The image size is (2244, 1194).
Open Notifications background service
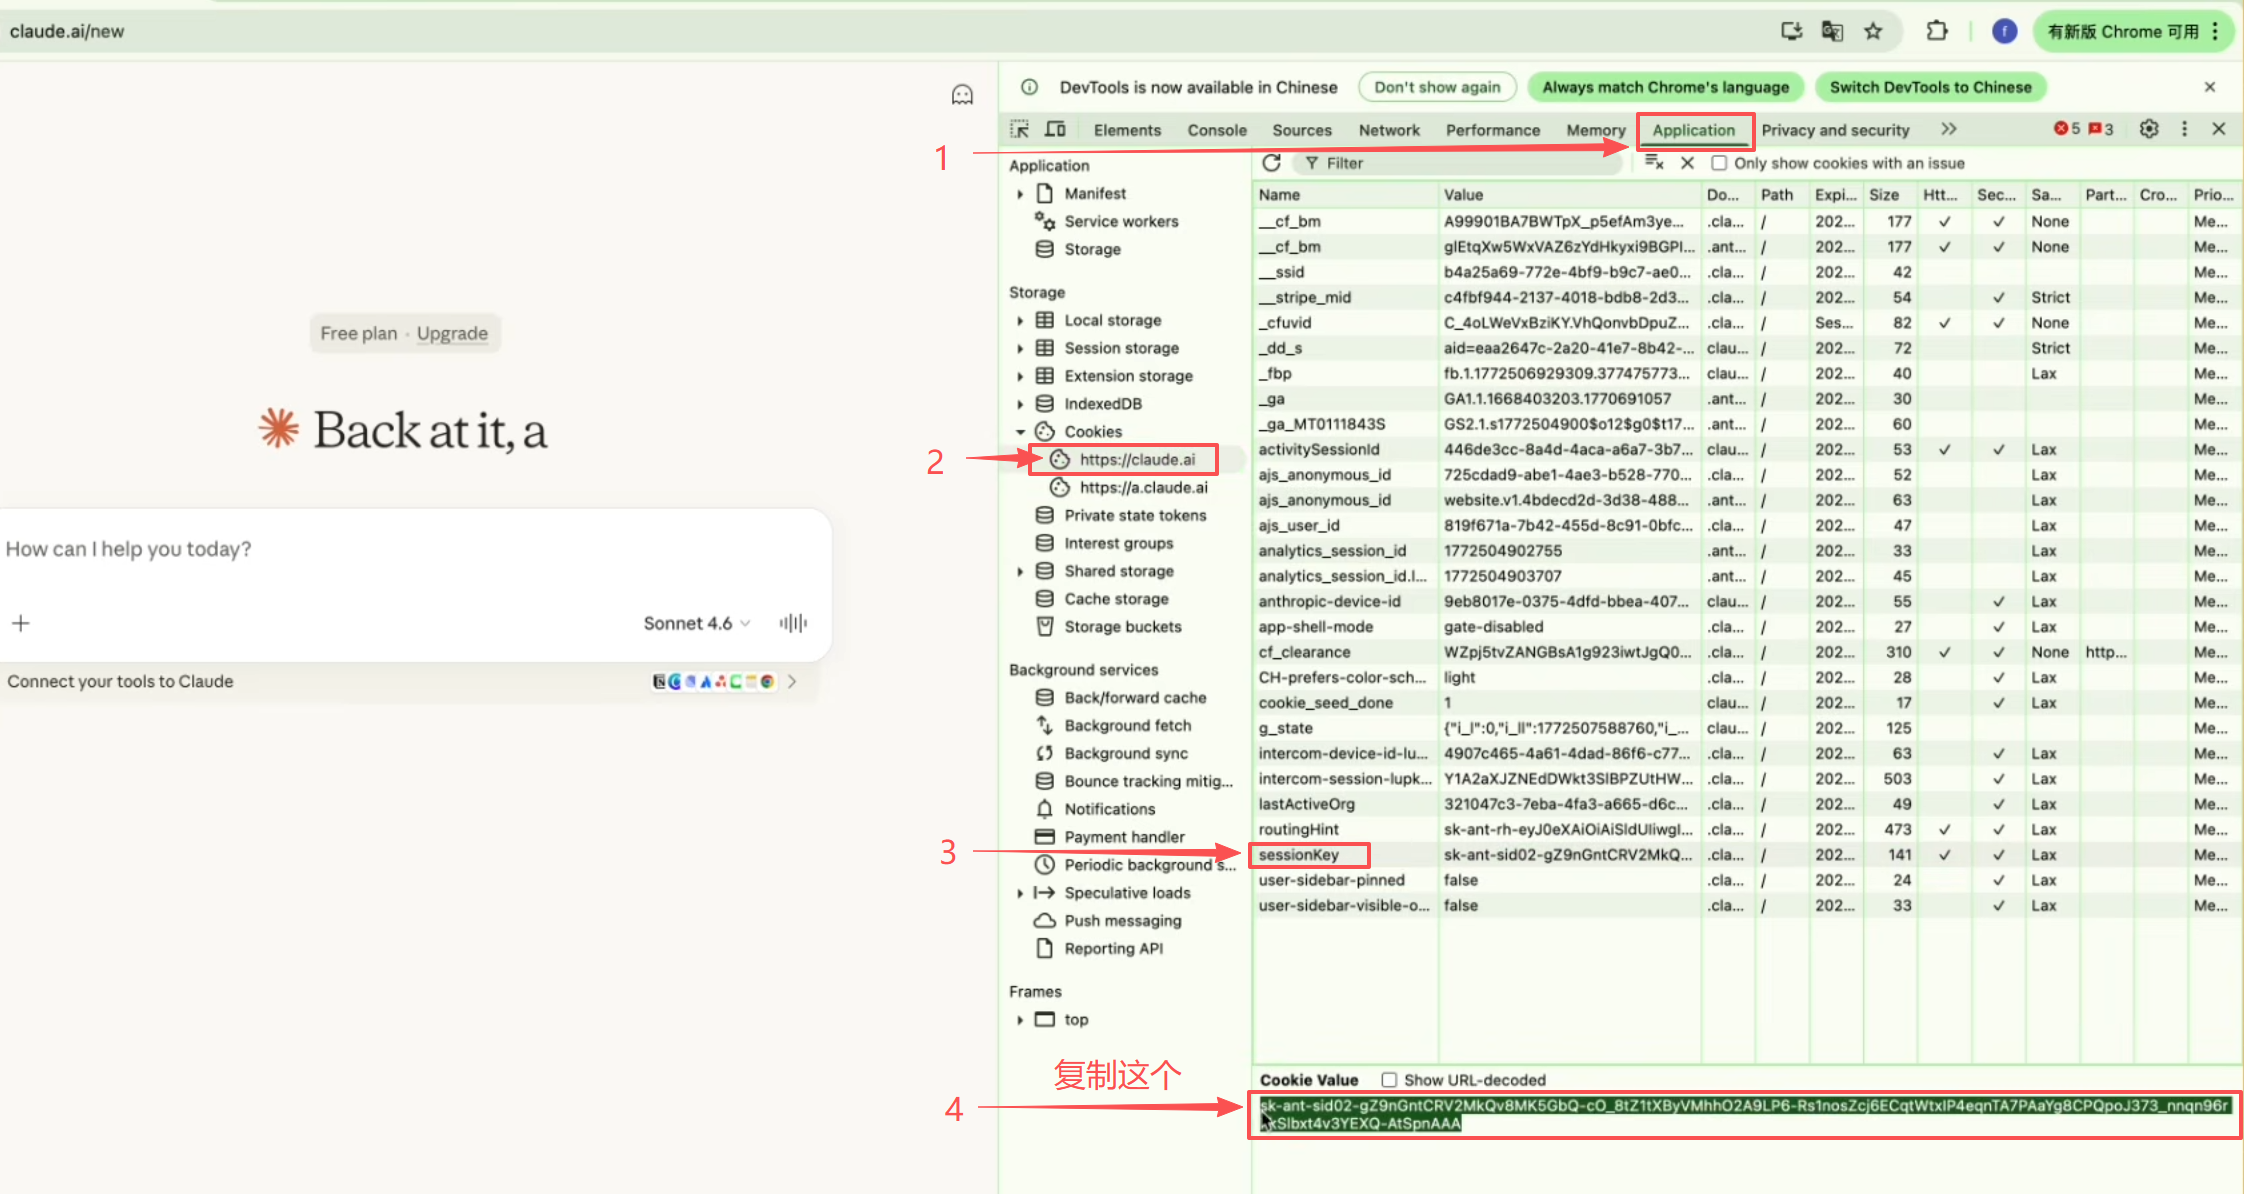pos(1109,809)
